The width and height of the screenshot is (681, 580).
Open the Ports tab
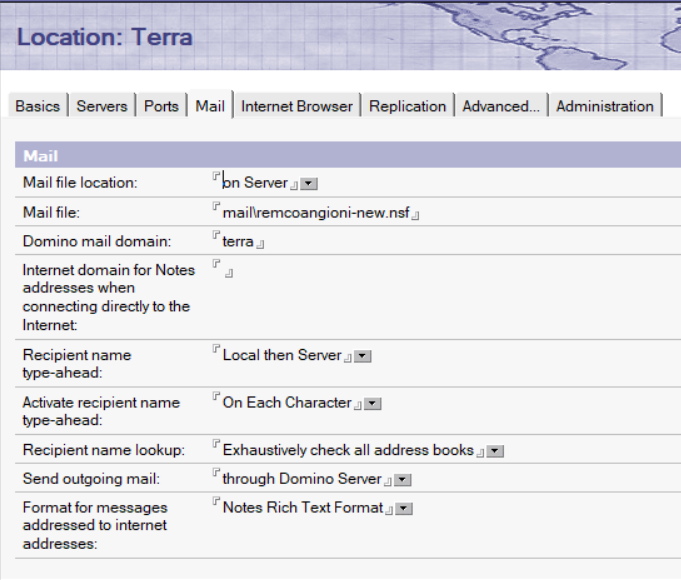click(x=161, y=106)
